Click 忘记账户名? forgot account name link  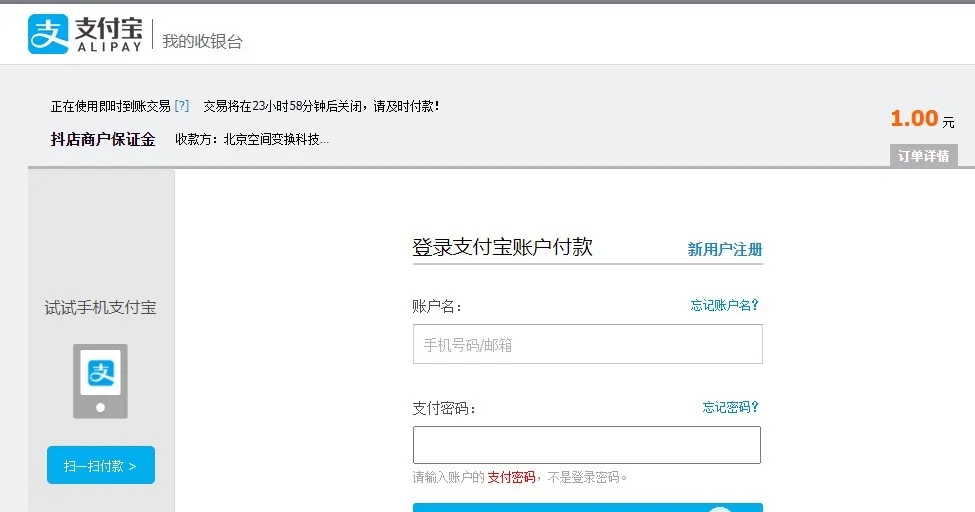tap(724, 305)
